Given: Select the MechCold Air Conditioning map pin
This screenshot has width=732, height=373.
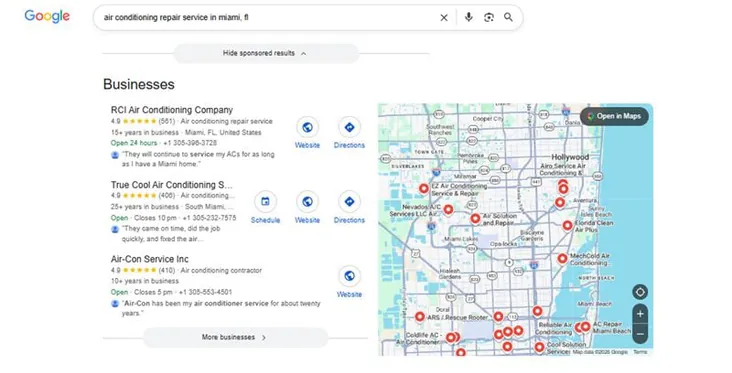Looking at the screenshot, I should 563,258.
